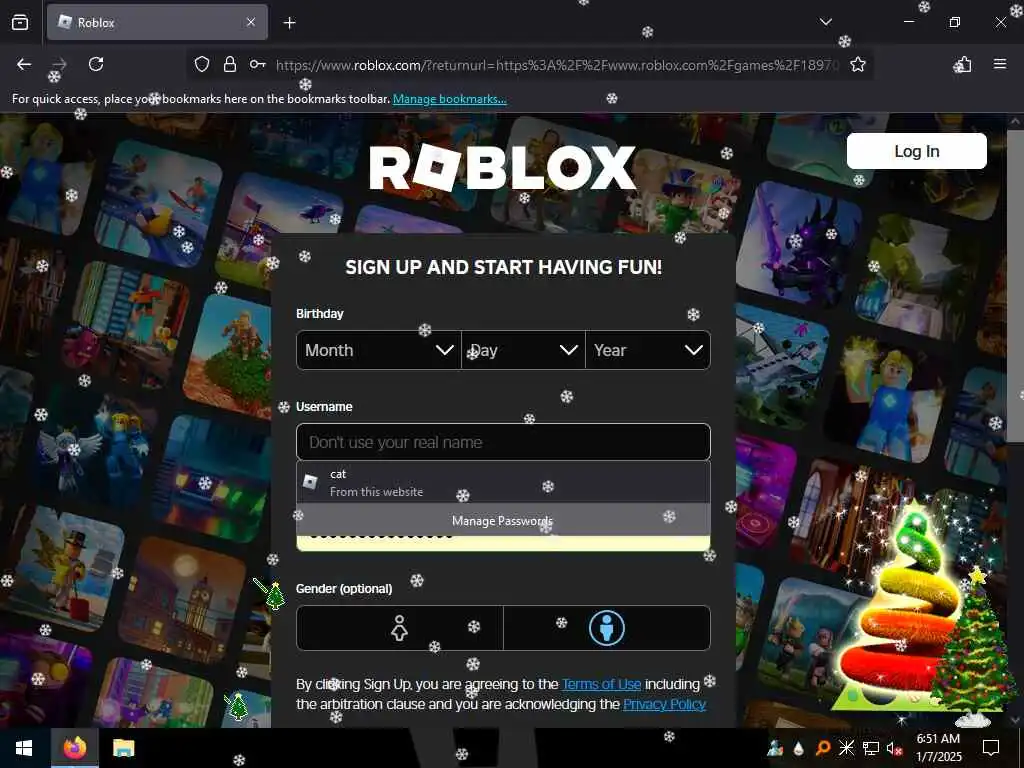View site security padlock information

click(x=229, y=64)
